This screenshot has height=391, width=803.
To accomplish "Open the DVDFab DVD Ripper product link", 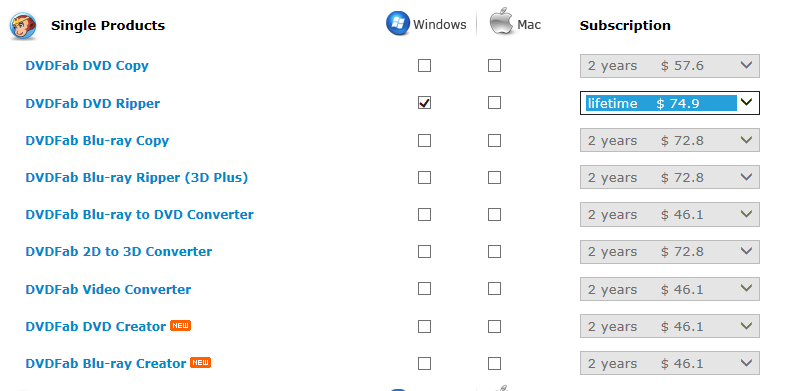I will coord(93,104).
